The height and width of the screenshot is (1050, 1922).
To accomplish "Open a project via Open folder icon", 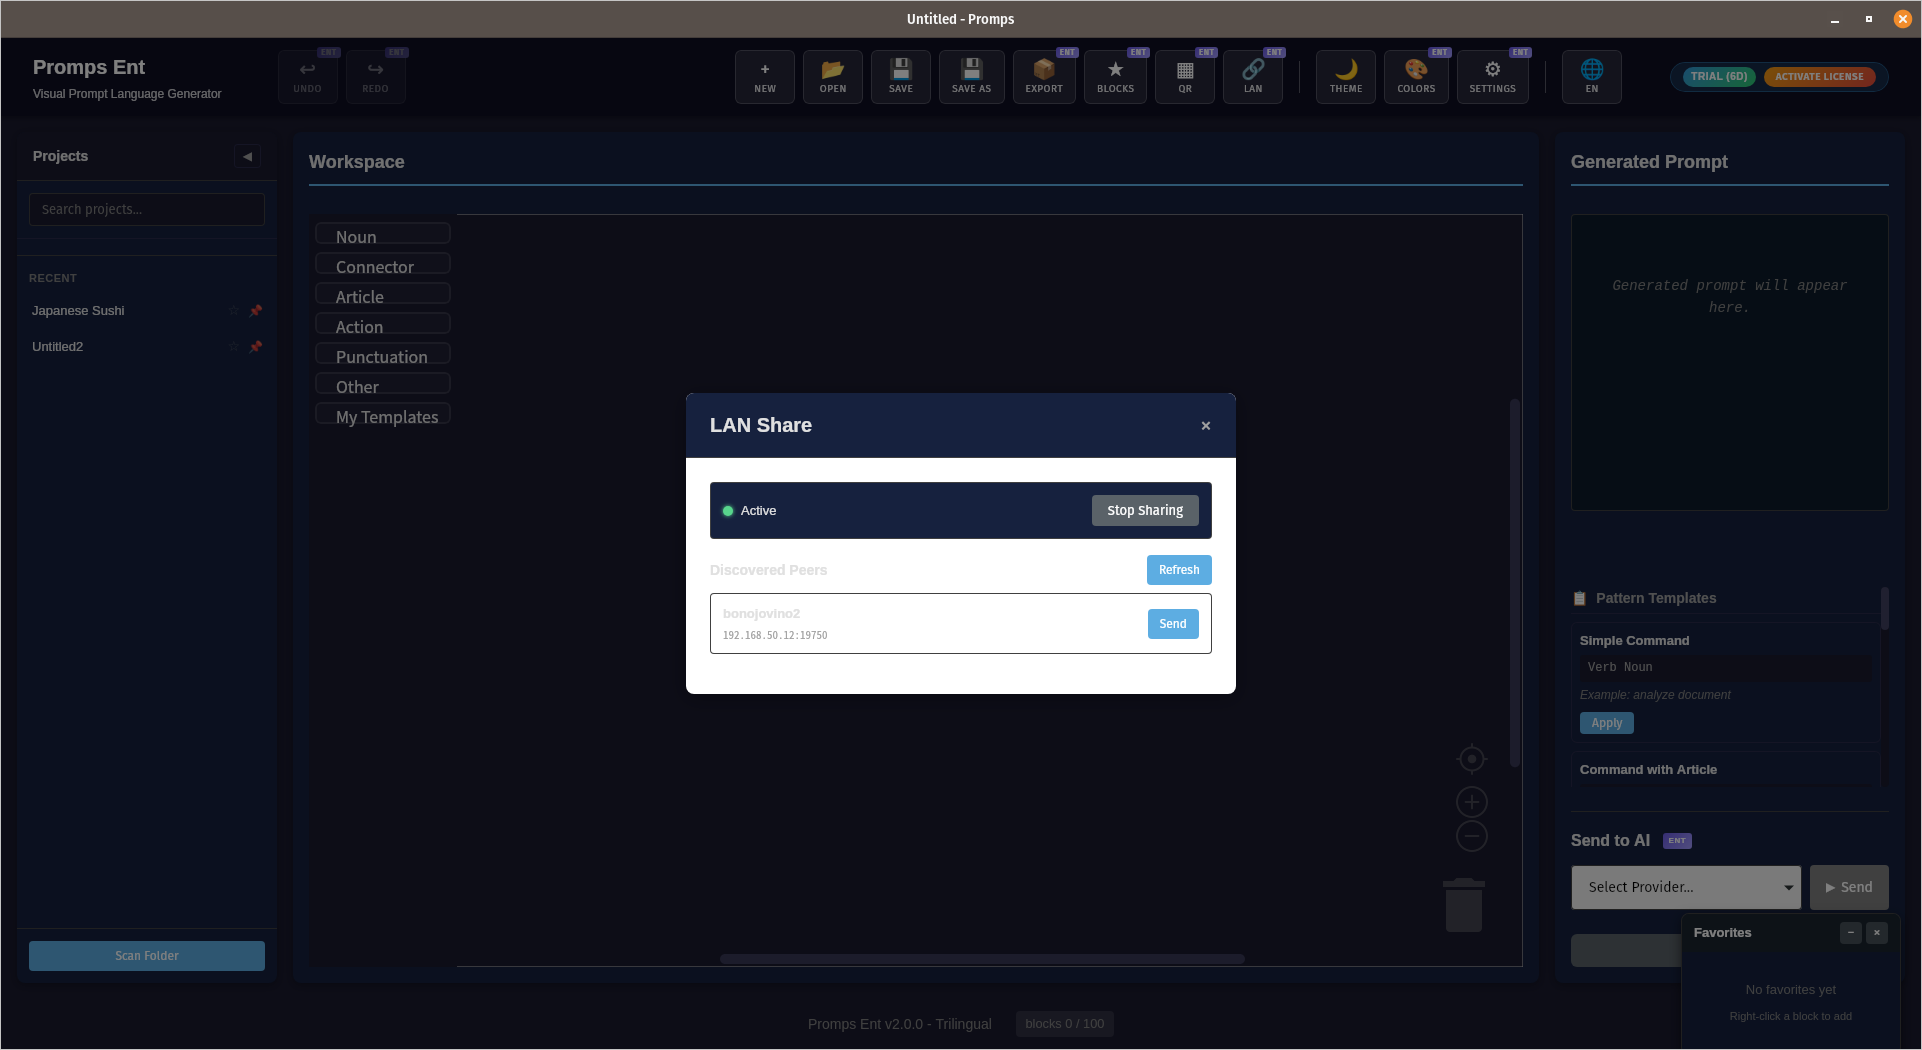I will [833, 77].
